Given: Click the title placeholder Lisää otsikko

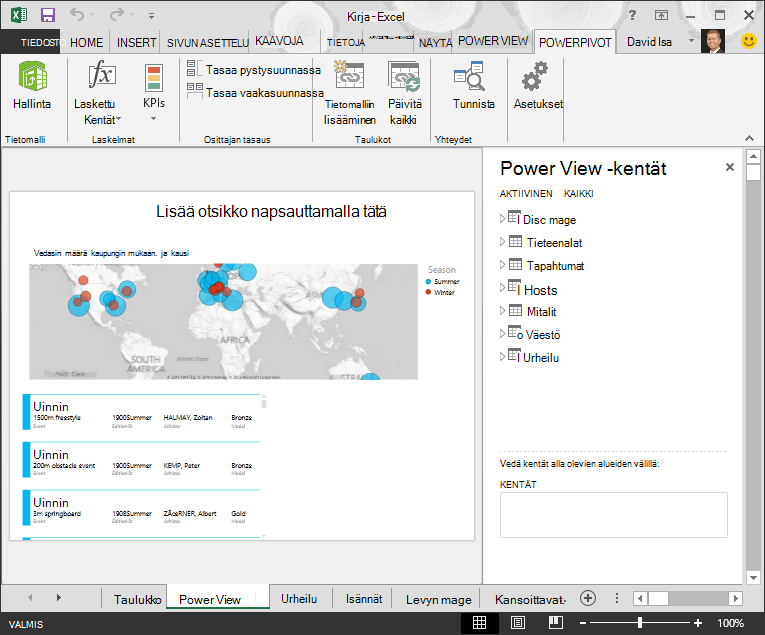Looking at the screenshot, I should [271, 212].
